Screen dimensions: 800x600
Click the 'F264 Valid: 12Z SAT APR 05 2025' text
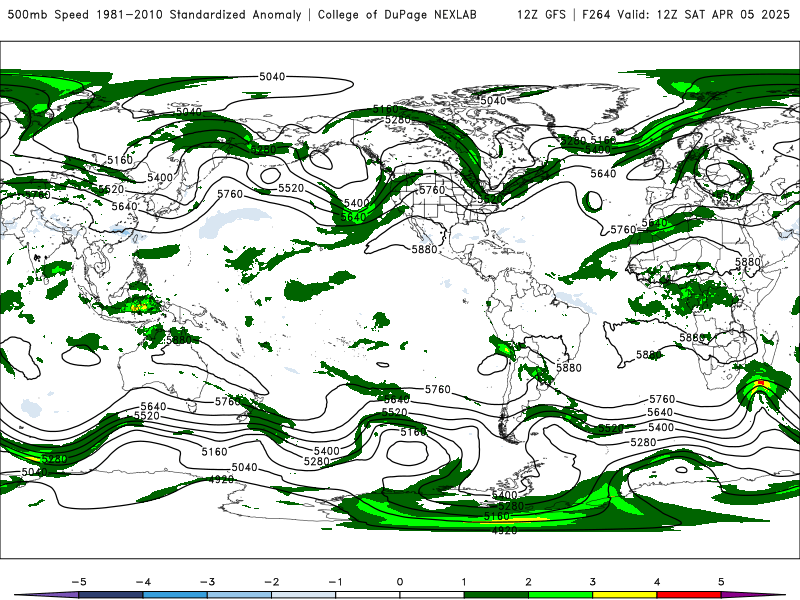point(685,14)
